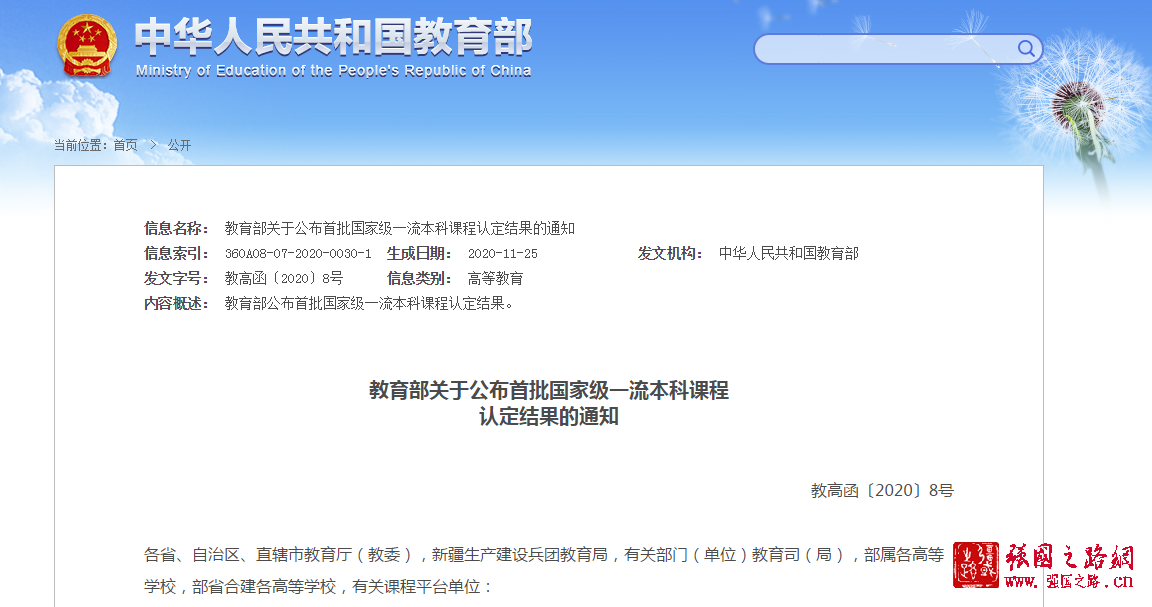Click the magnifier search icon

tap(1026, 49)
